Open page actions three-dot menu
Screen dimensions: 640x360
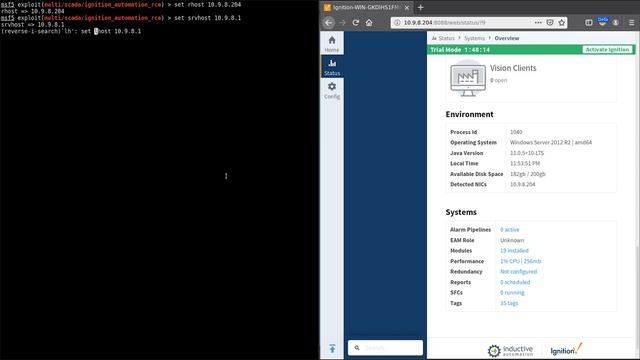(x=538, y=22)
